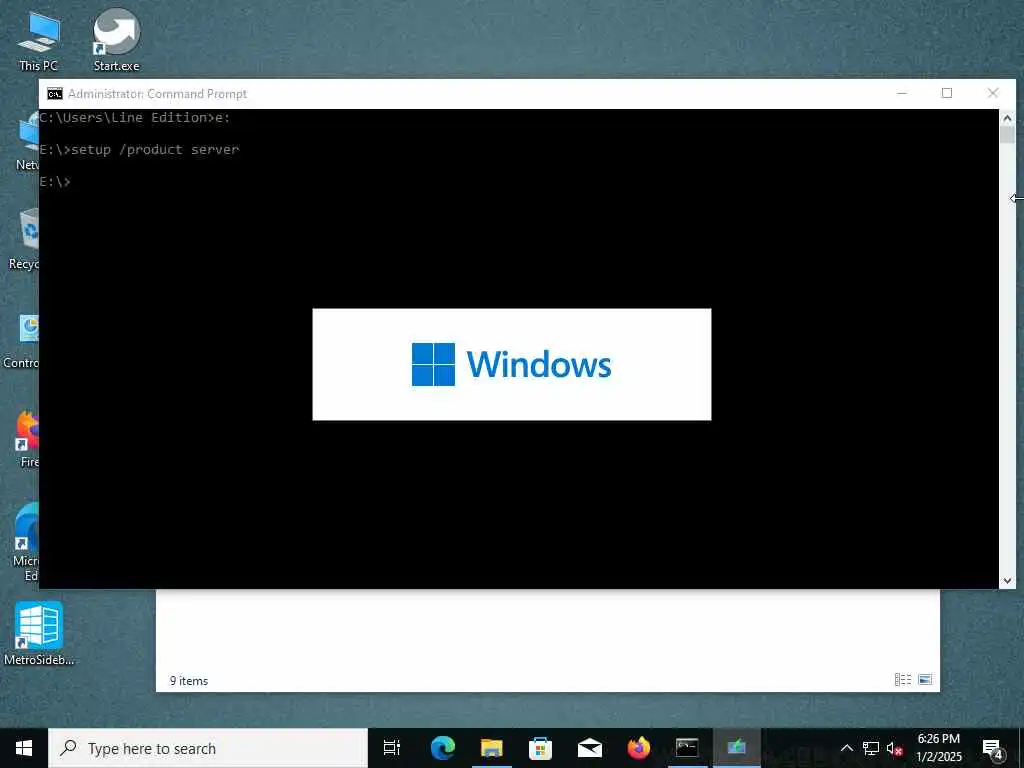Screen dimensions: 1024x768
Task: Switch File Explorer to details view
Action: (903, 680)
